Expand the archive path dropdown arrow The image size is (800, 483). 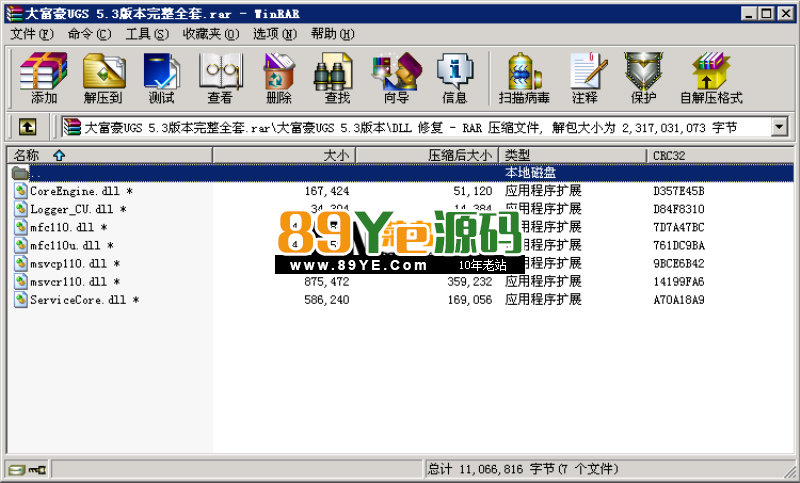pyautogui.click(x=779, y=126)
